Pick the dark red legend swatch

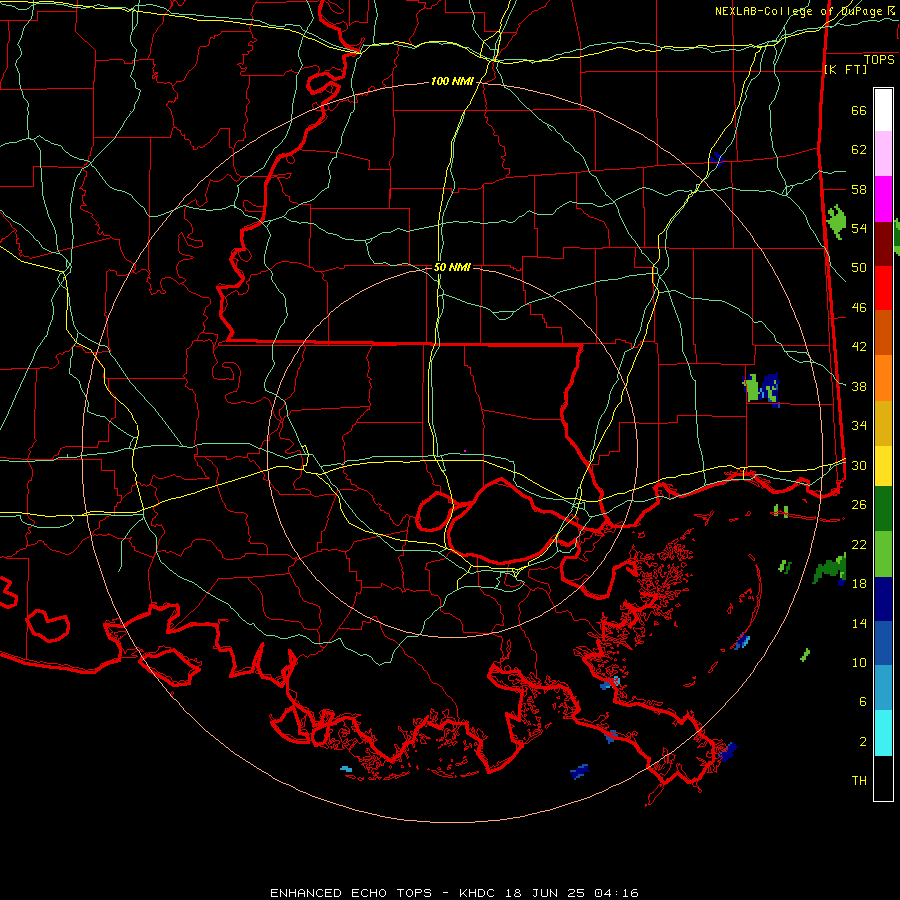click(883, 243)
